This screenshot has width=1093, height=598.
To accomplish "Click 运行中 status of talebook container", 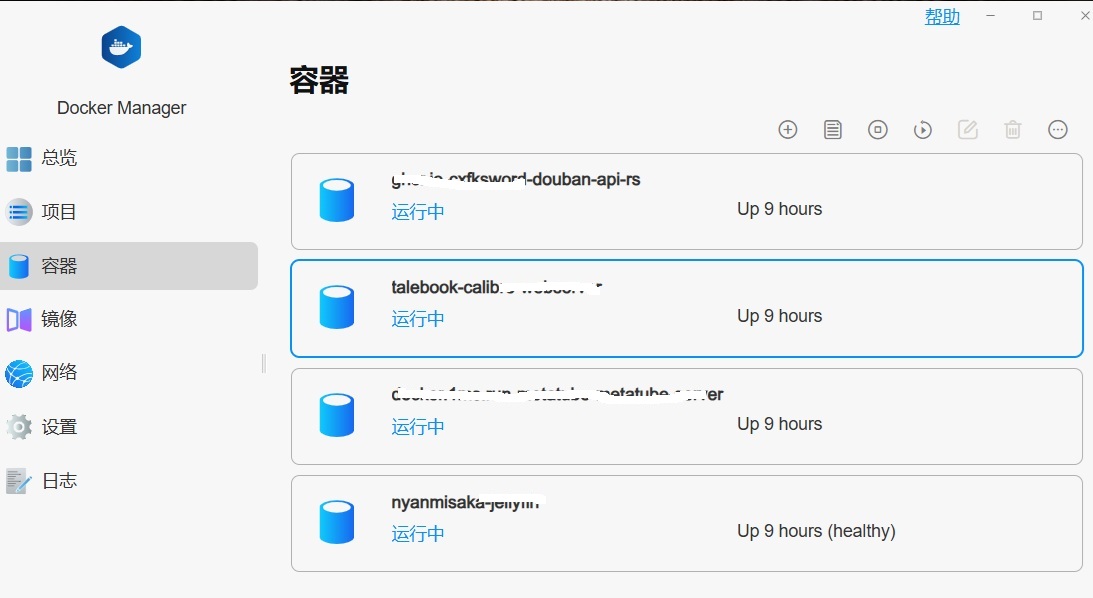I will tap(418, 319).
